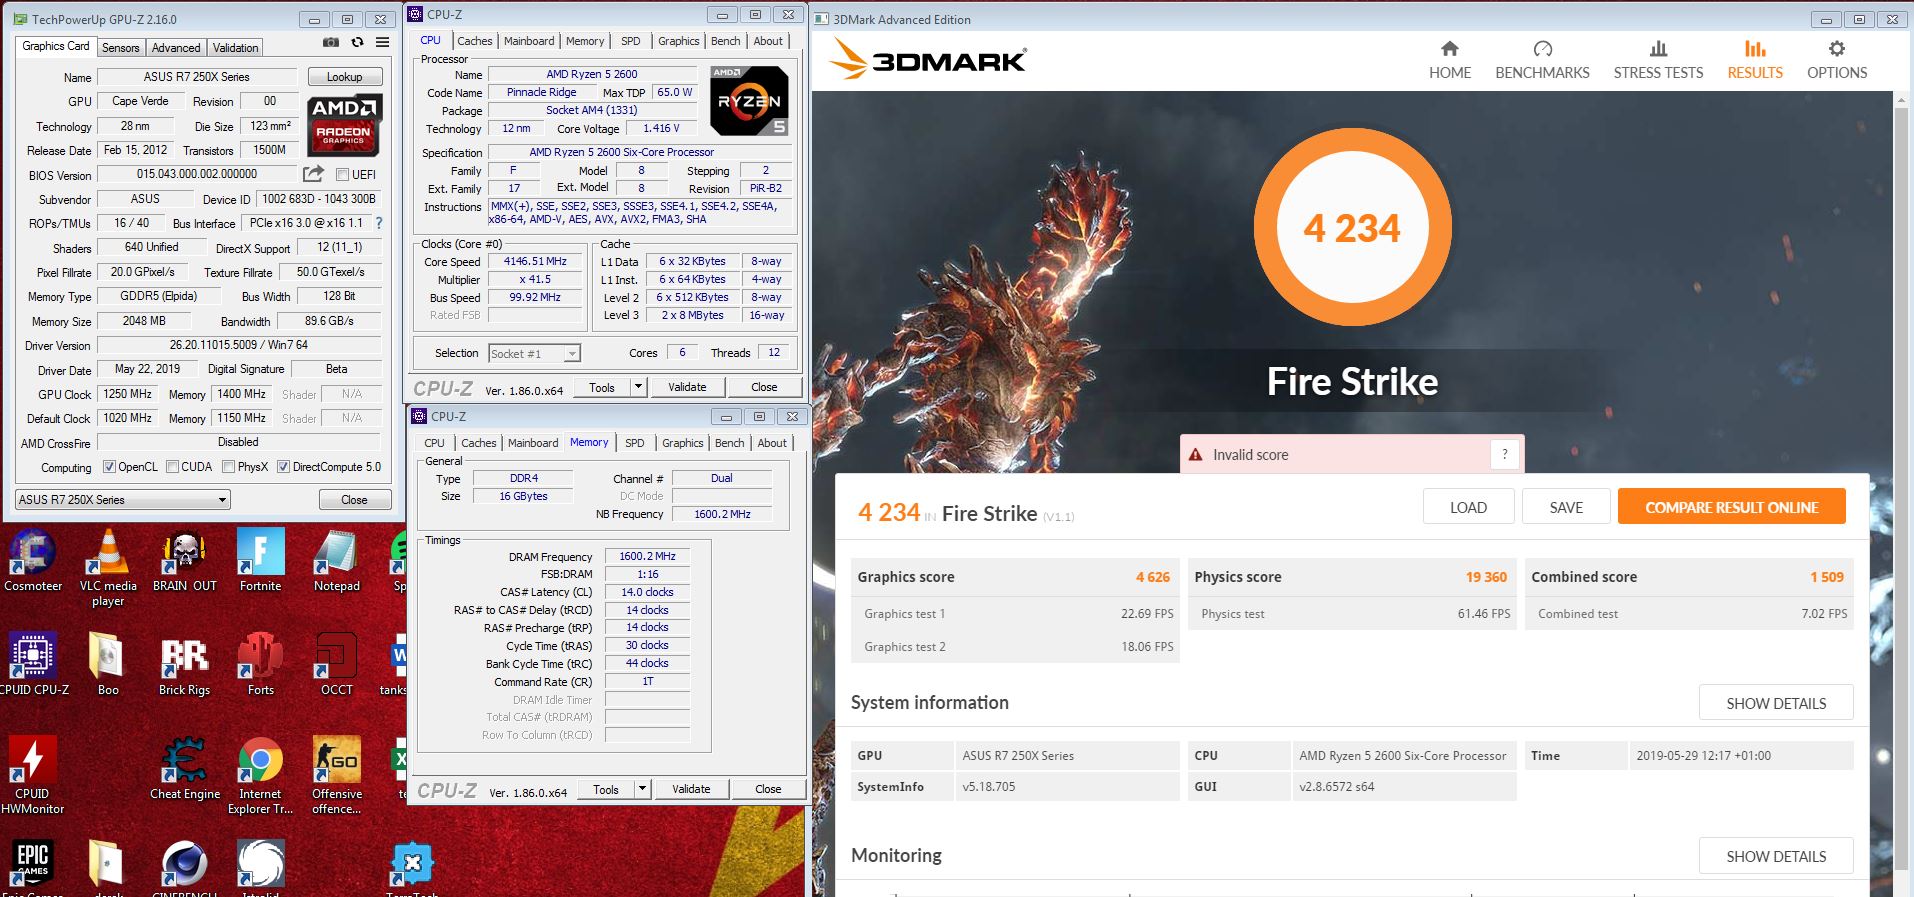Open Internet Explorer Chrome desktop shortcut
The height and width of the screenshot is (897, 1914).
(260, 776)
